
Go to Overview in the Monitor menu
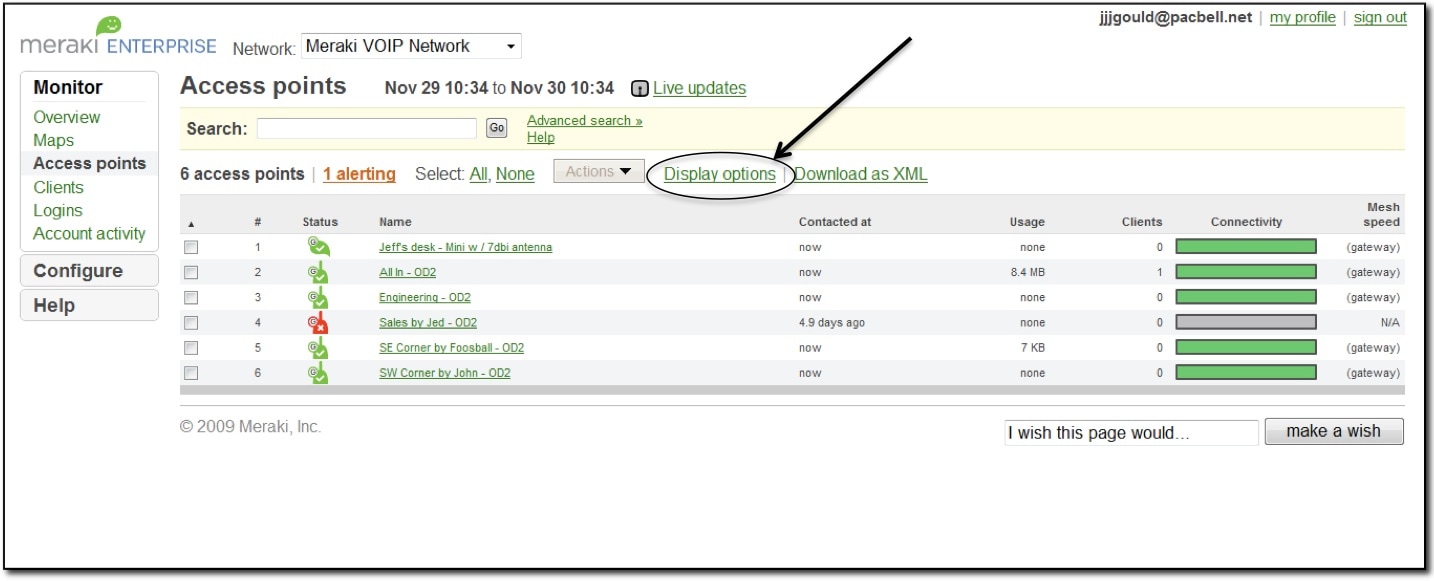point(67,117)
